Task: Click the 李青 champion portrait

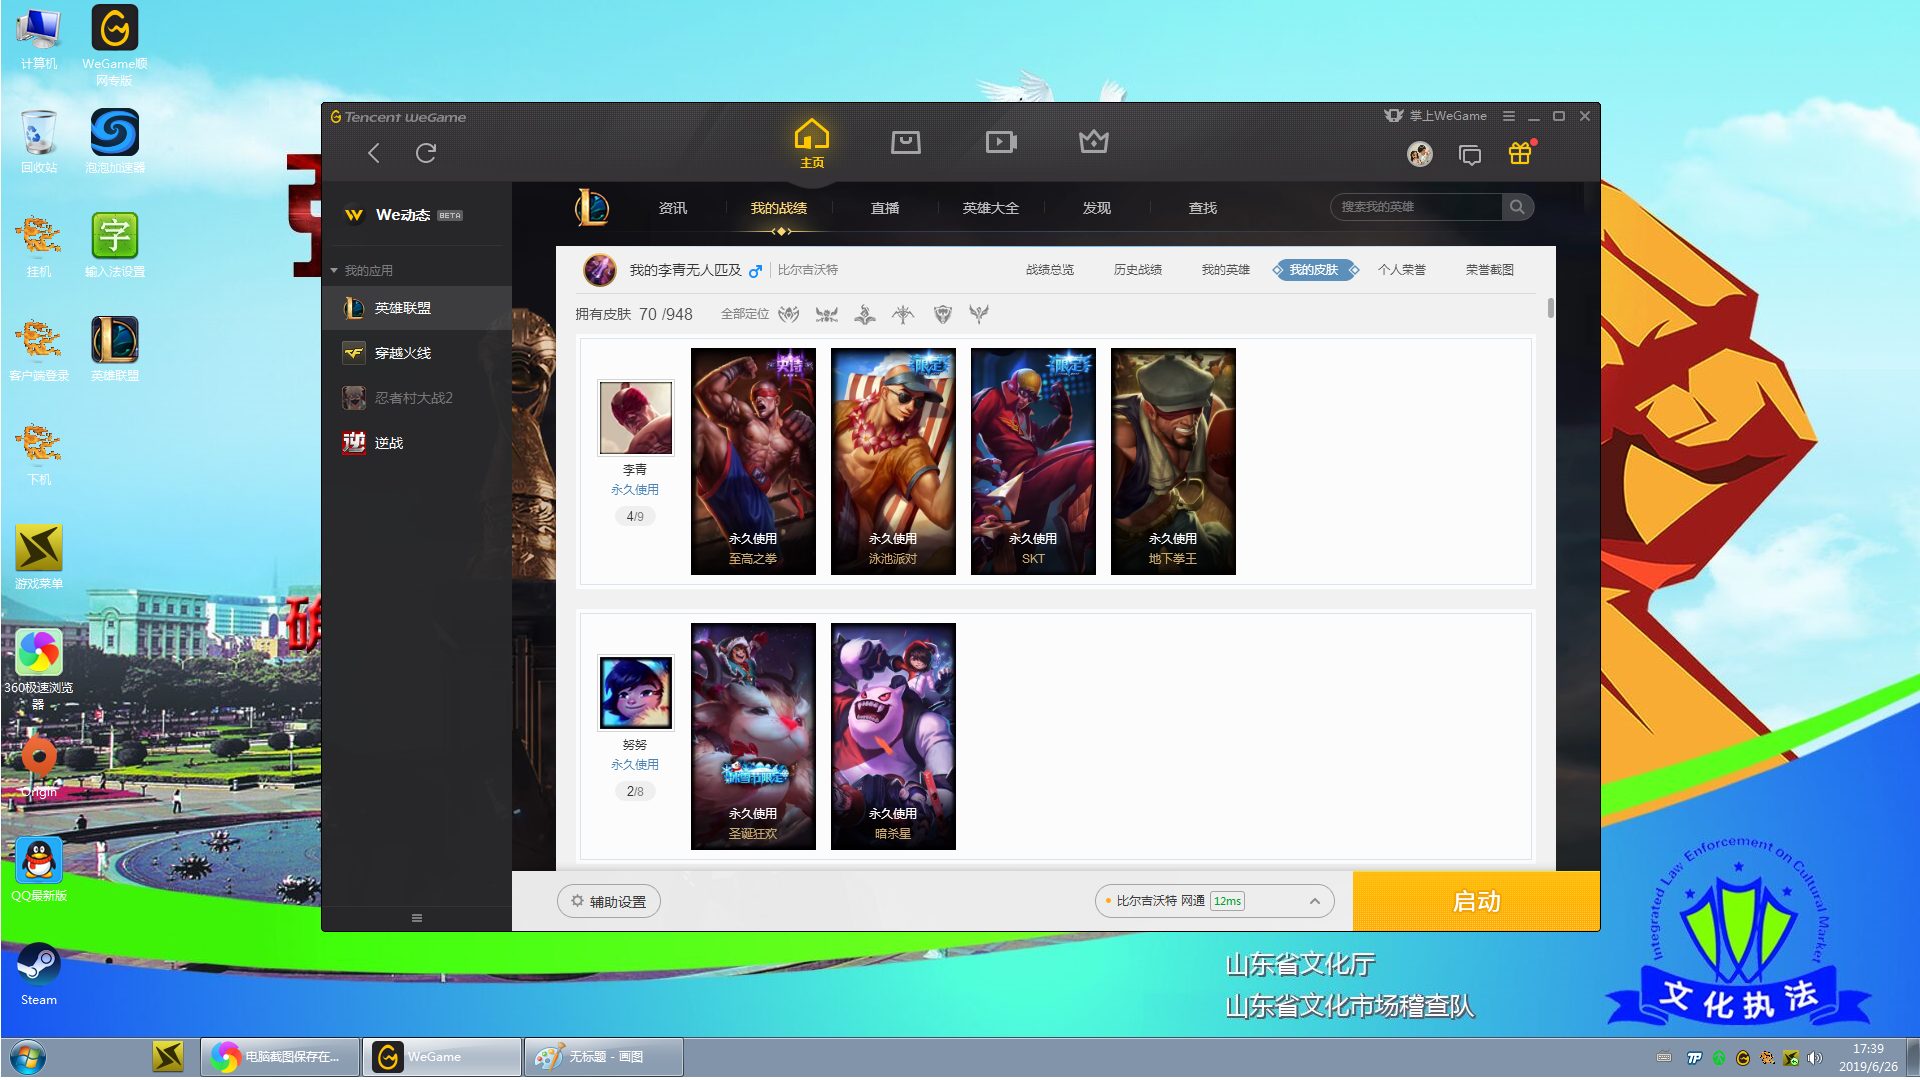Action: [x=636, y=418]
